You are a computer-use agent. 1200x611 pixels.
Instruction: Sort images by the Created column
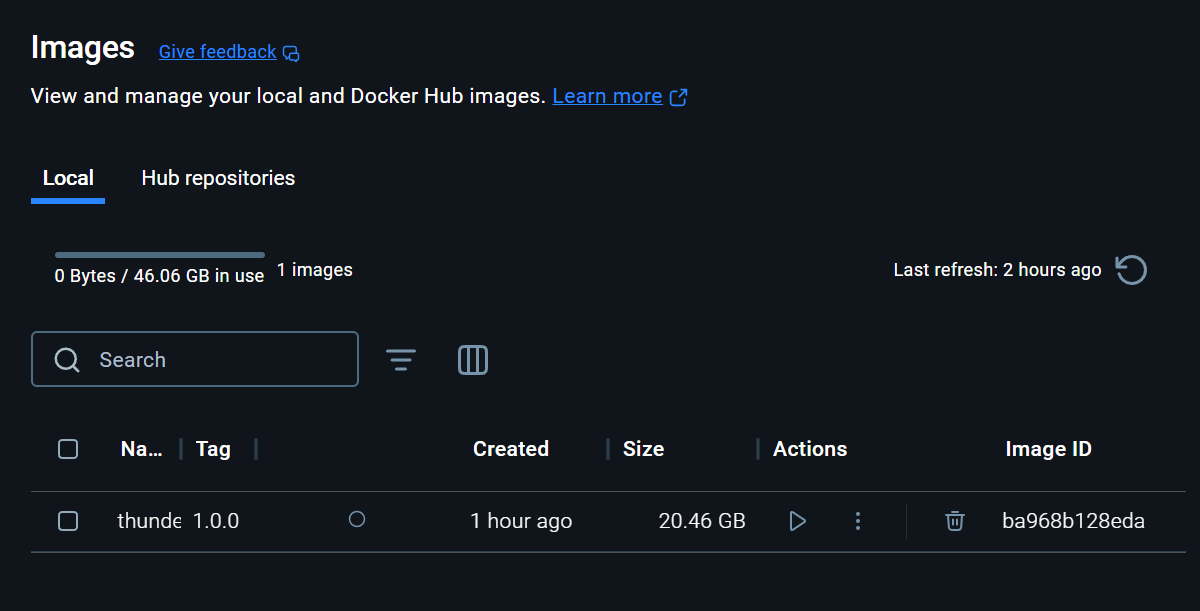click(510, 449)
